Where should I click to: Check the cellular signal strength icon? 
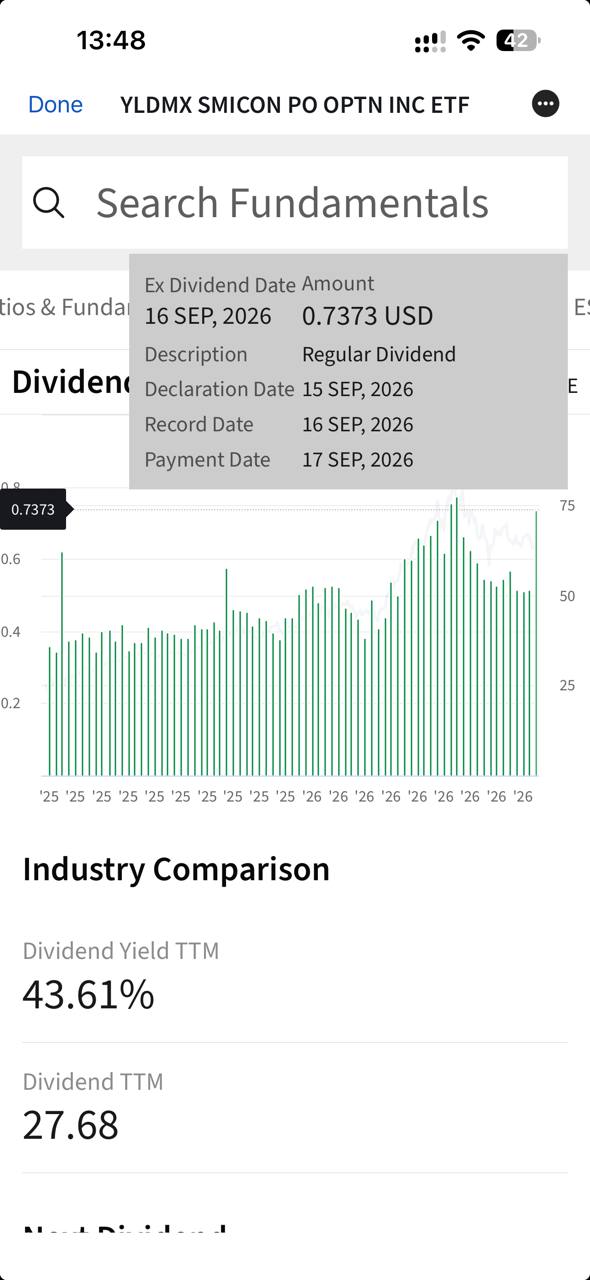point(430,42)
